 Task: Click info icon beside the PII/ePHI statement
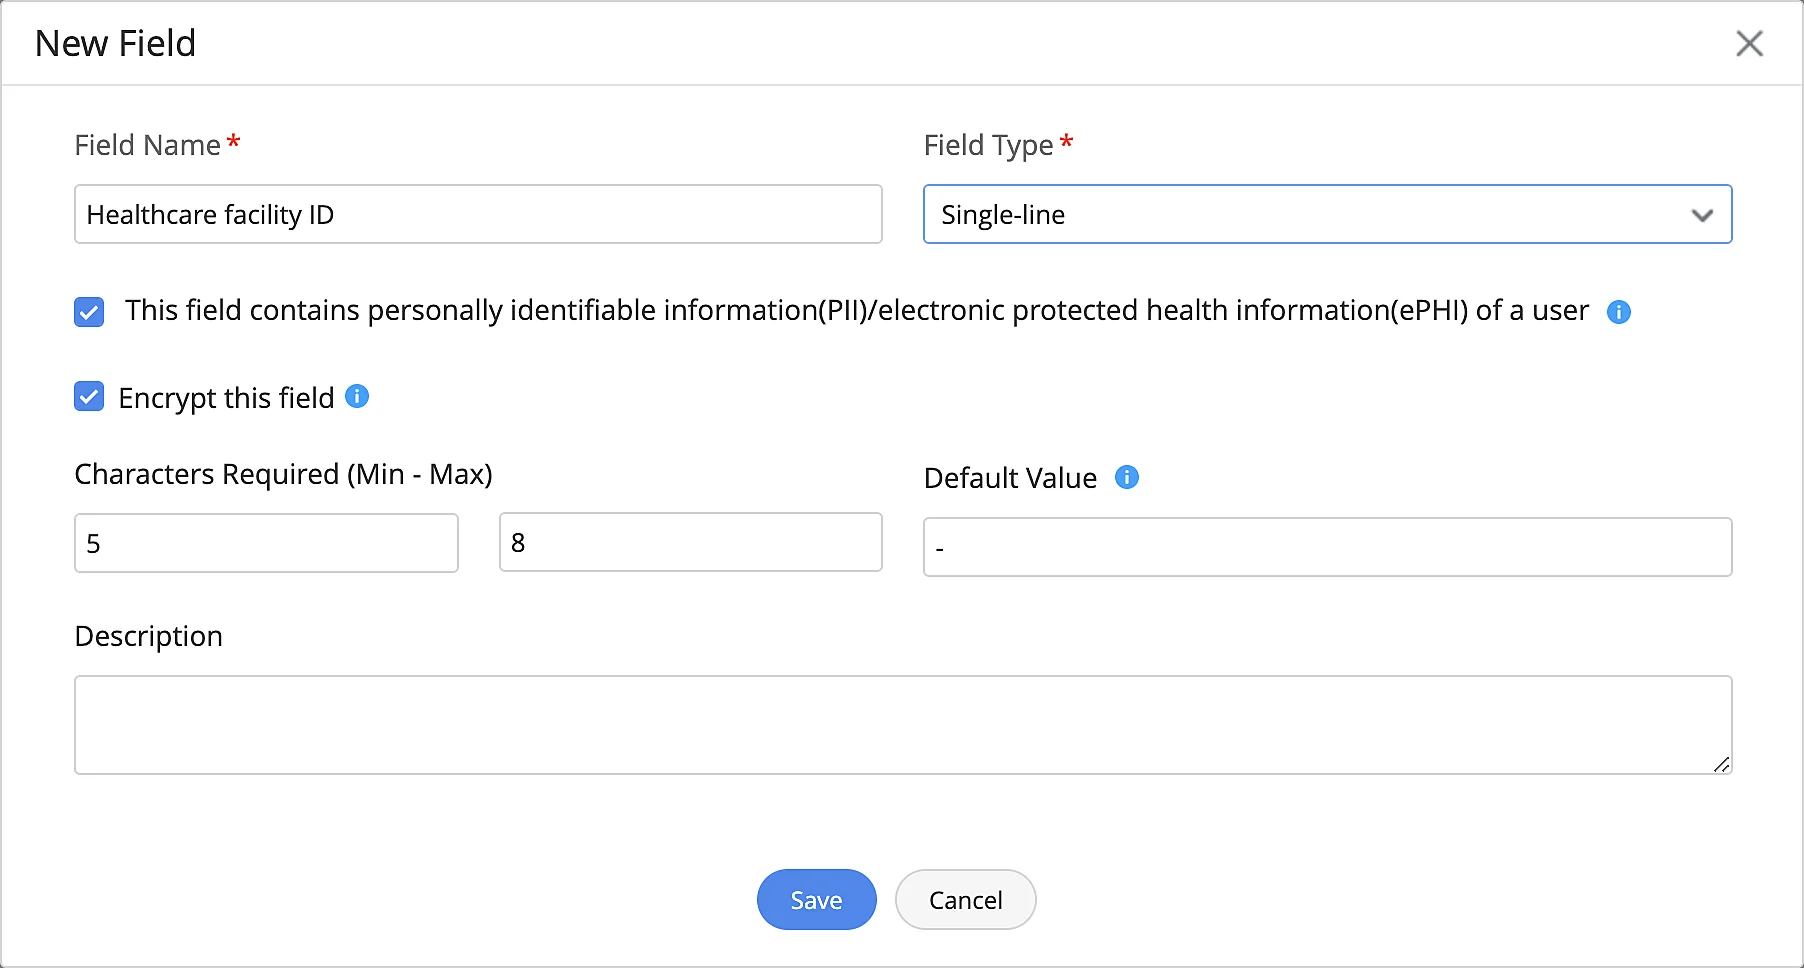click(x=1618, y=312)
